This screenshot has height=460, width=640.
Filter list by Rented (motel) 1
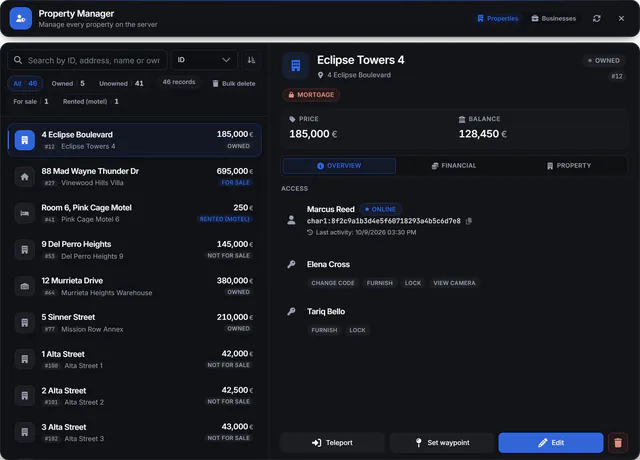[91, 102]
